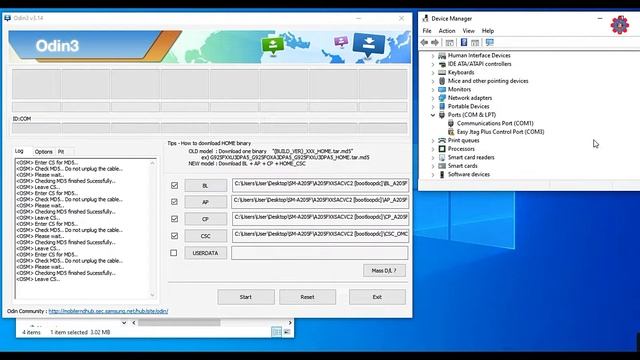Click the Monitors category icon
The width and height of the screenshot is (640, 360).
pyautogui.click(x=442, y=89)
